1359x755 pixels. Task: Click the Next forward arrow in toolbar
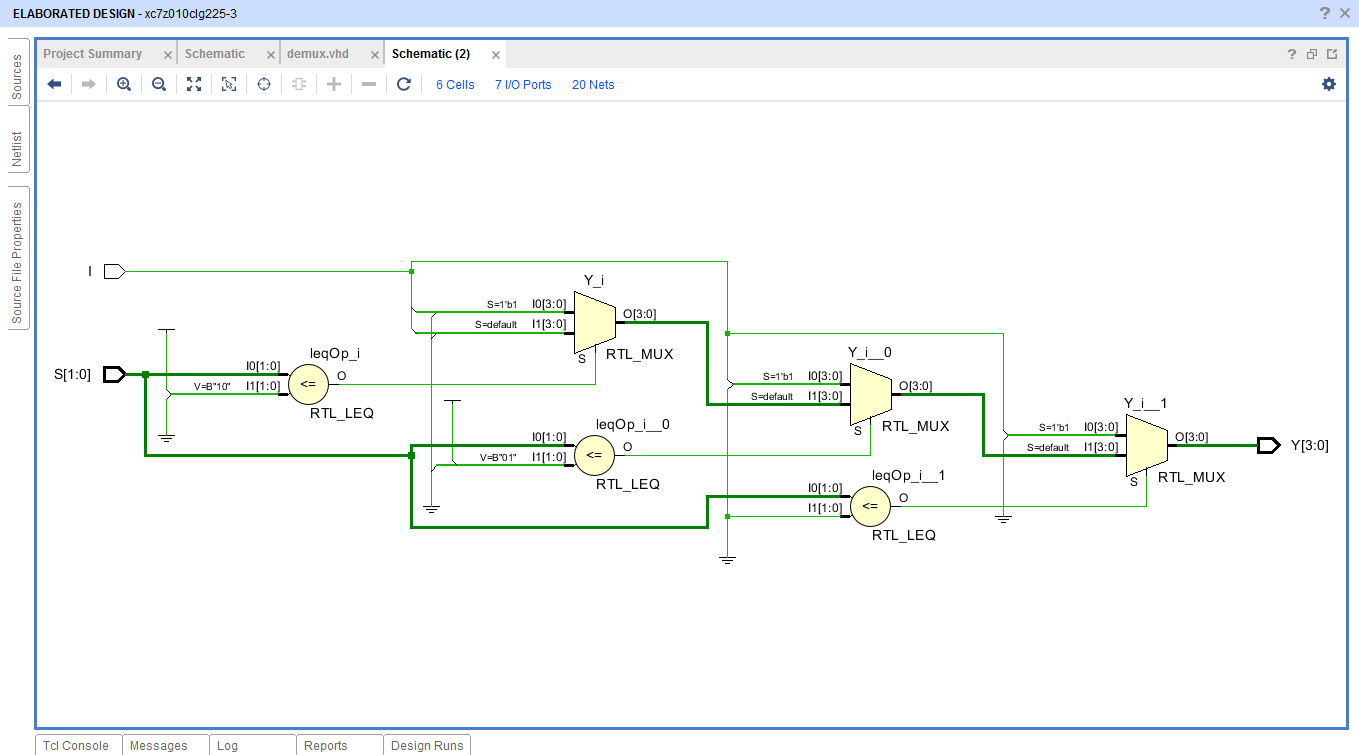(x=89, y=85)
